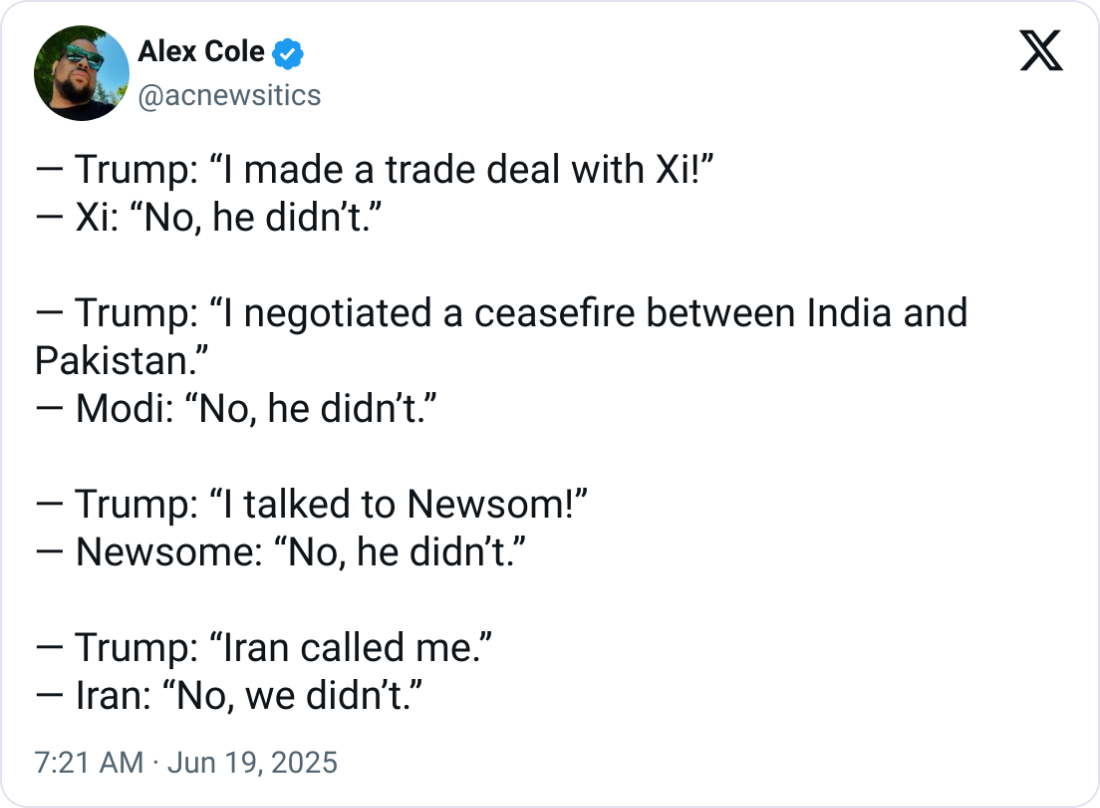The image size is (1100, 808).
Task: Click the X logo icon
Action: point(1041,52)
